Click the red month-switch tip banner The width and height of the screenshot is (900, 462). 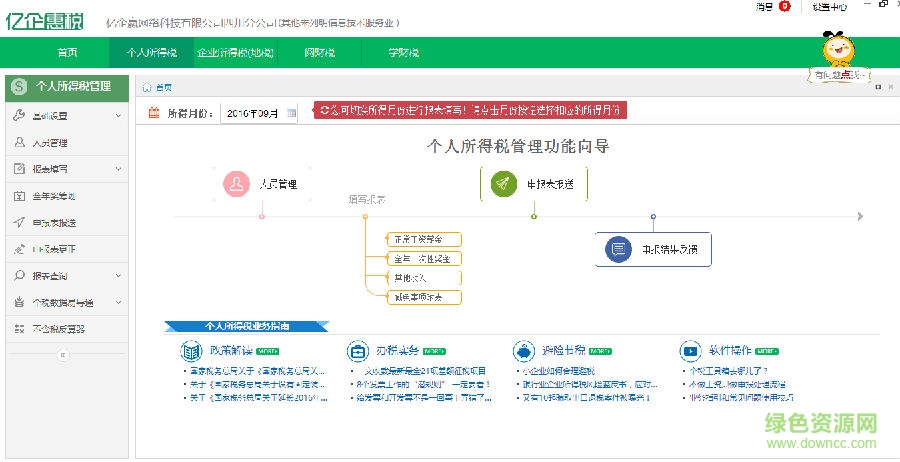tap(470, 111)
